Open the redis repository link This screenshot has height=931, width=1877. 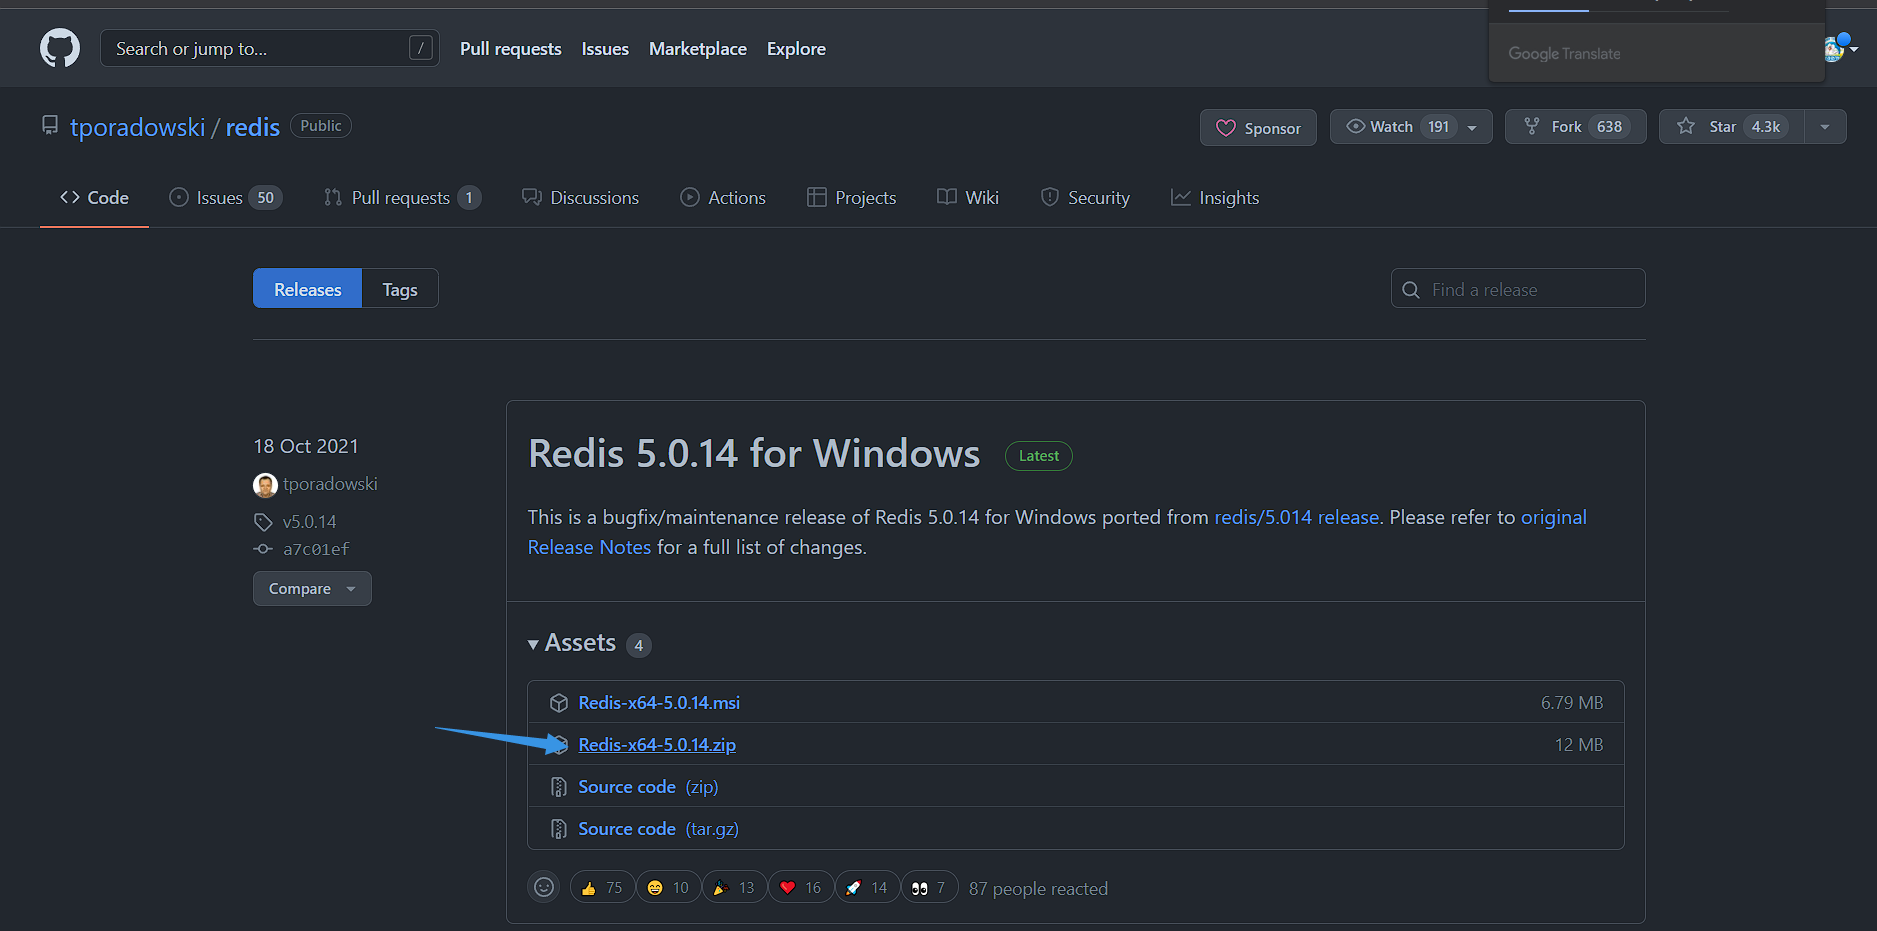253,127
